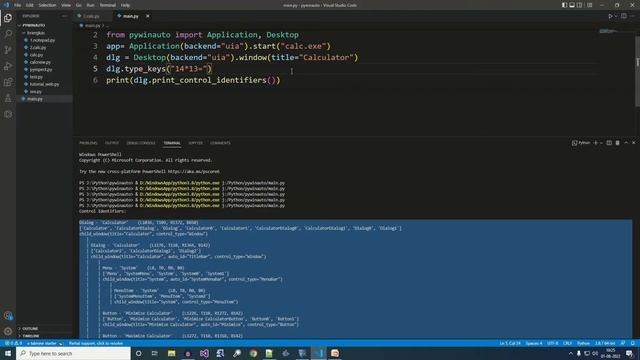Close the main.py editor tab
Screen dimensions: 640x360
point(147,16)
